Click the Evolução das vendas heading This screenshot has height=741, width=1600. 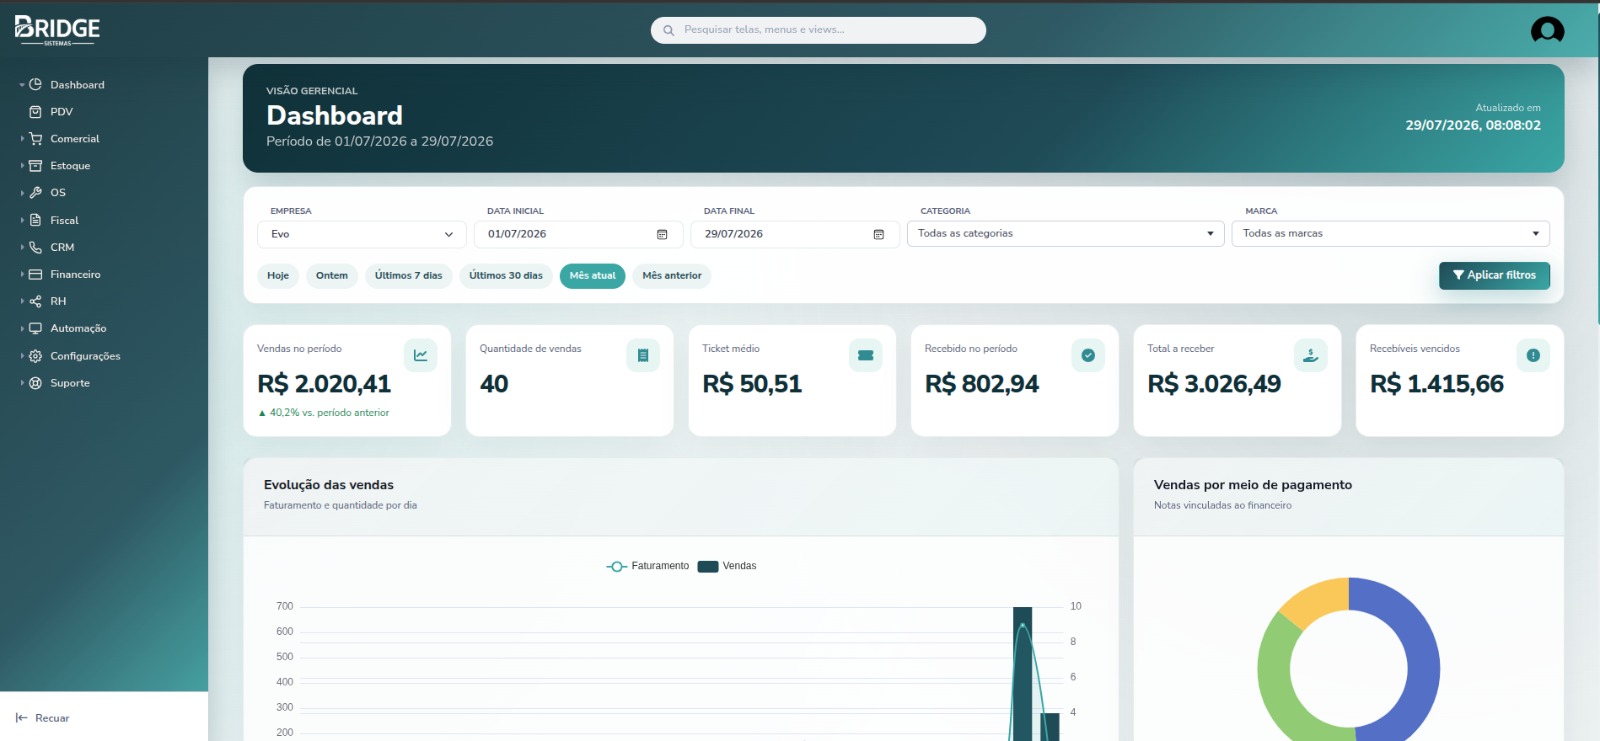click(x=329, y=485)
